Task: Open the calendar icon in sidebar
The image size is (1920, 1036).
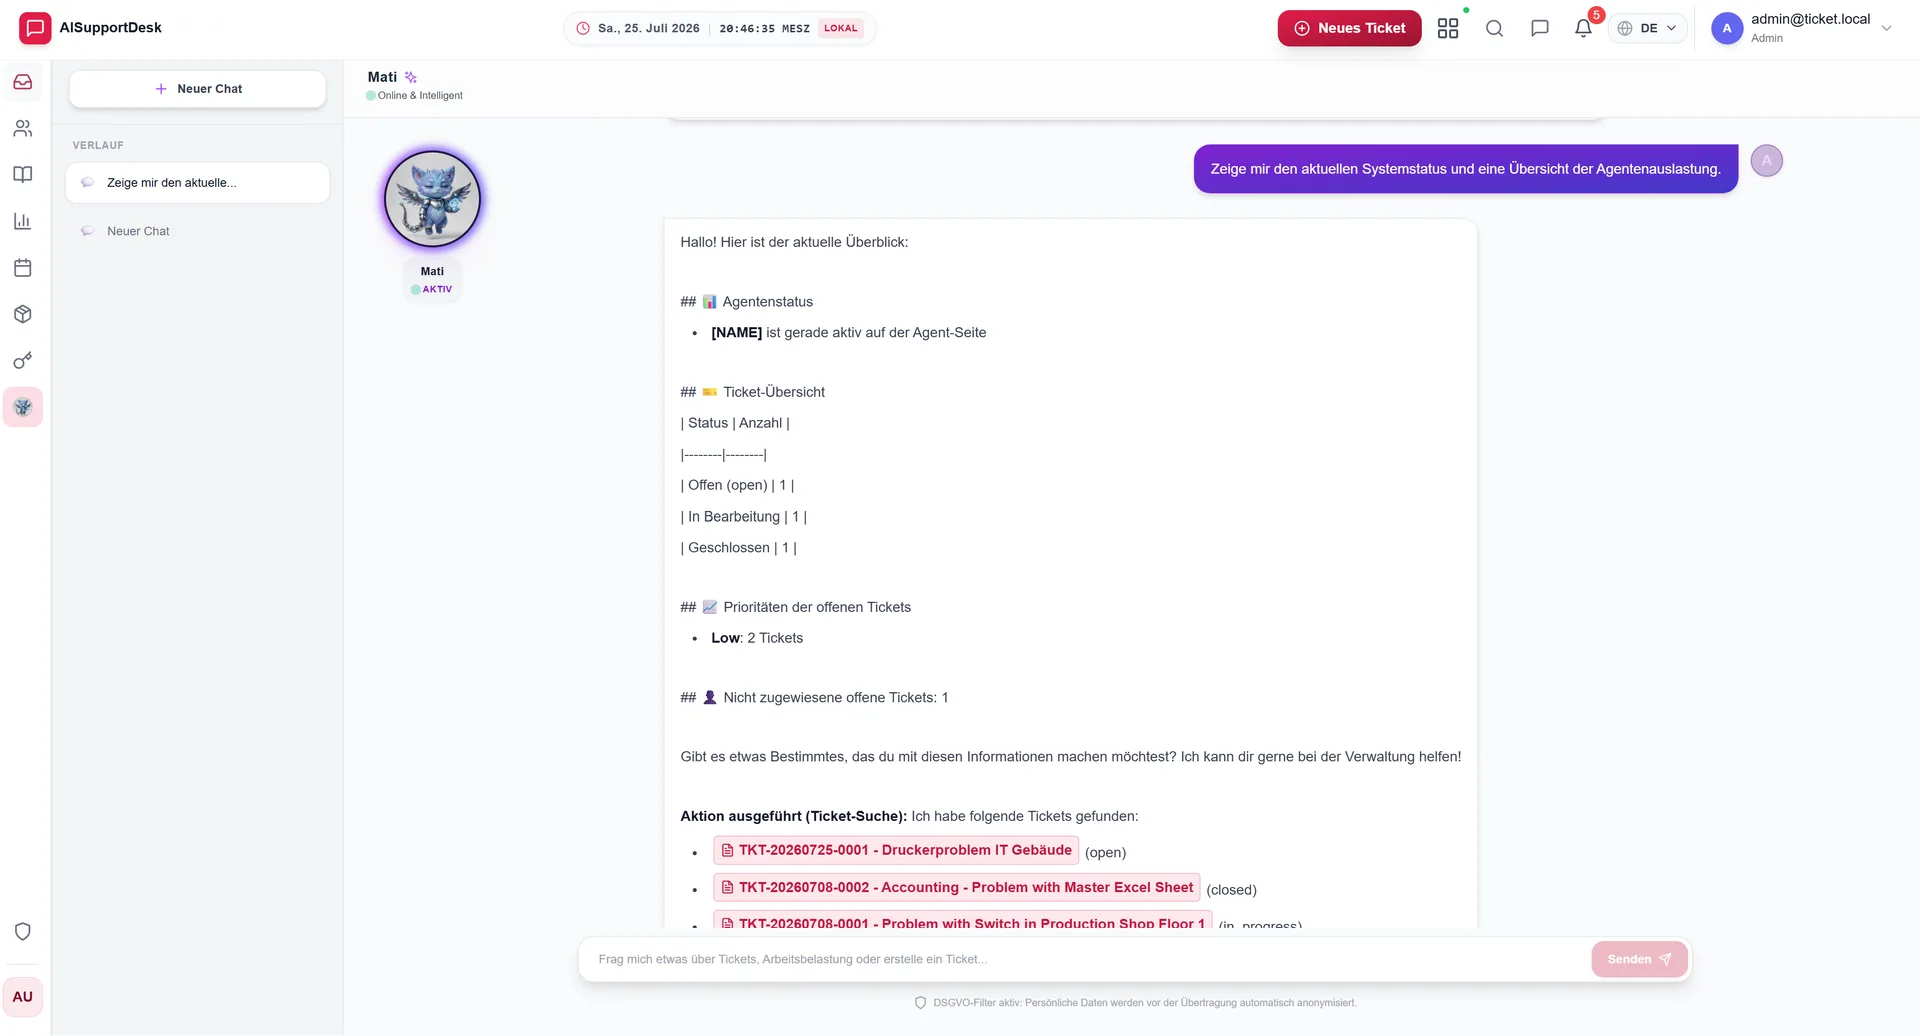Action: point(23,268)
